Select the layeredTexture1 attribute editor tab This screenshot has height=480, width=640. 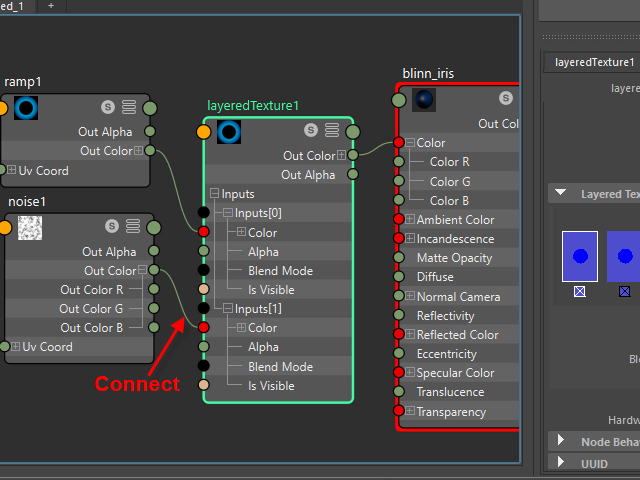[x=595, y=62]
